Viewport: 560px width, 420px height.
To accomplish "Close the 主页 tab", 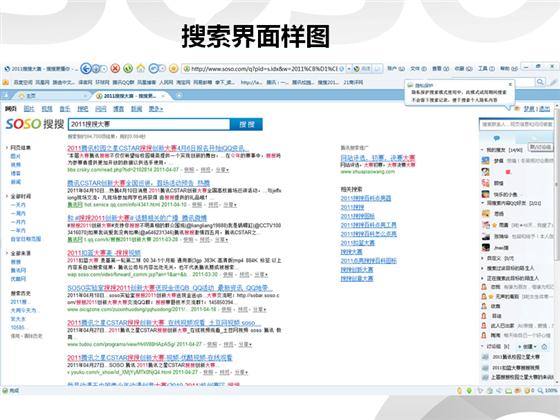I will pos(85,96).
